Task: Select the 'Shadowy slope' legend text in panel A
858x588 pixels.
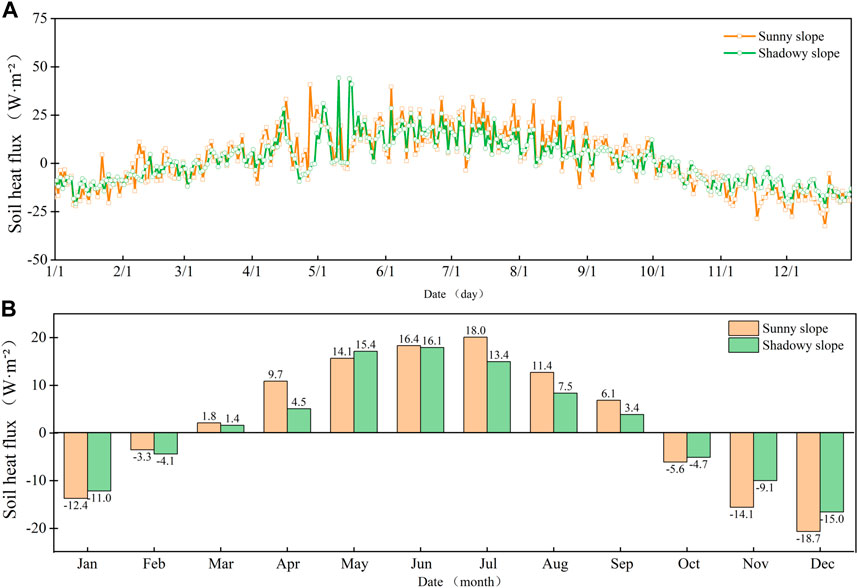Action: [x=798, y=54]
